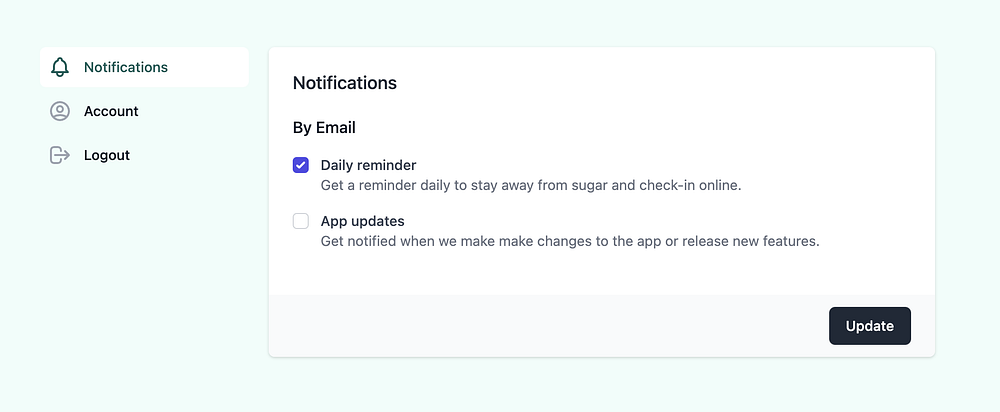
Task: Open the Notifications settings tab
Action: [x=126, y=67]
